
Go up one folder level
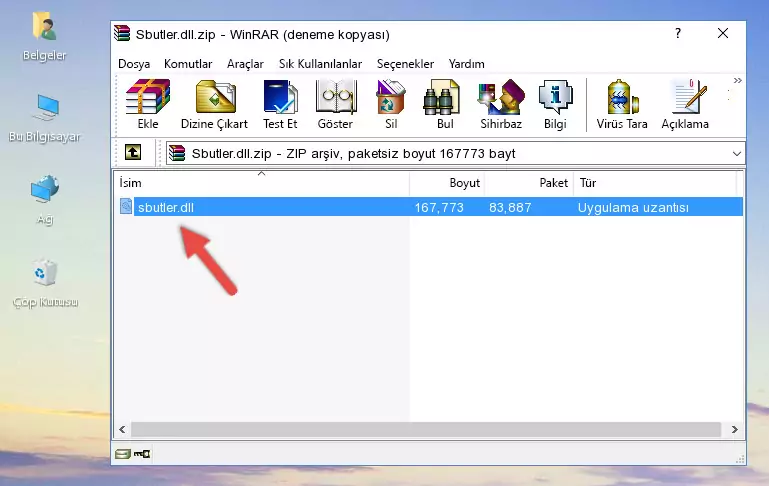pyautogui.click(x=133, y=153)
